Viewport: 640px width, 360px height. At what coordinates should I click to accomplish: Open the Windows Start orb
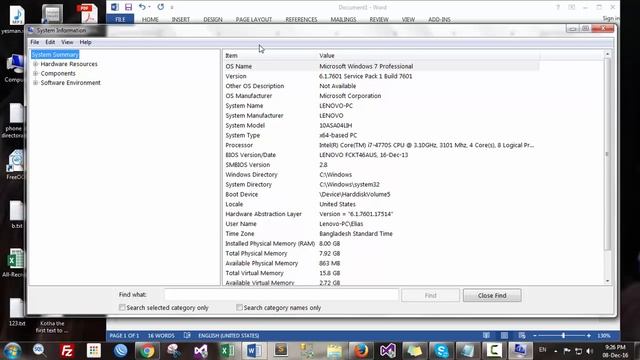pyautogui.click(x=12, y=351)
